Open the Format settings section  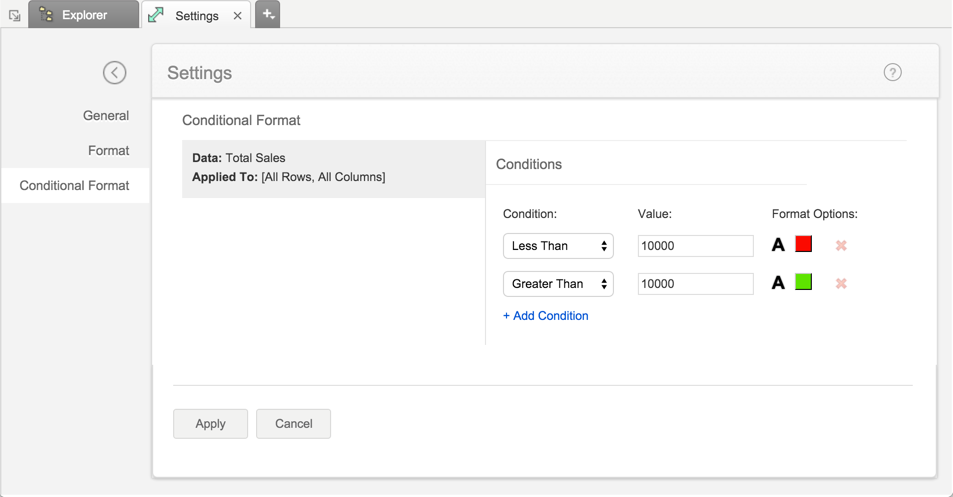[108, 150]
